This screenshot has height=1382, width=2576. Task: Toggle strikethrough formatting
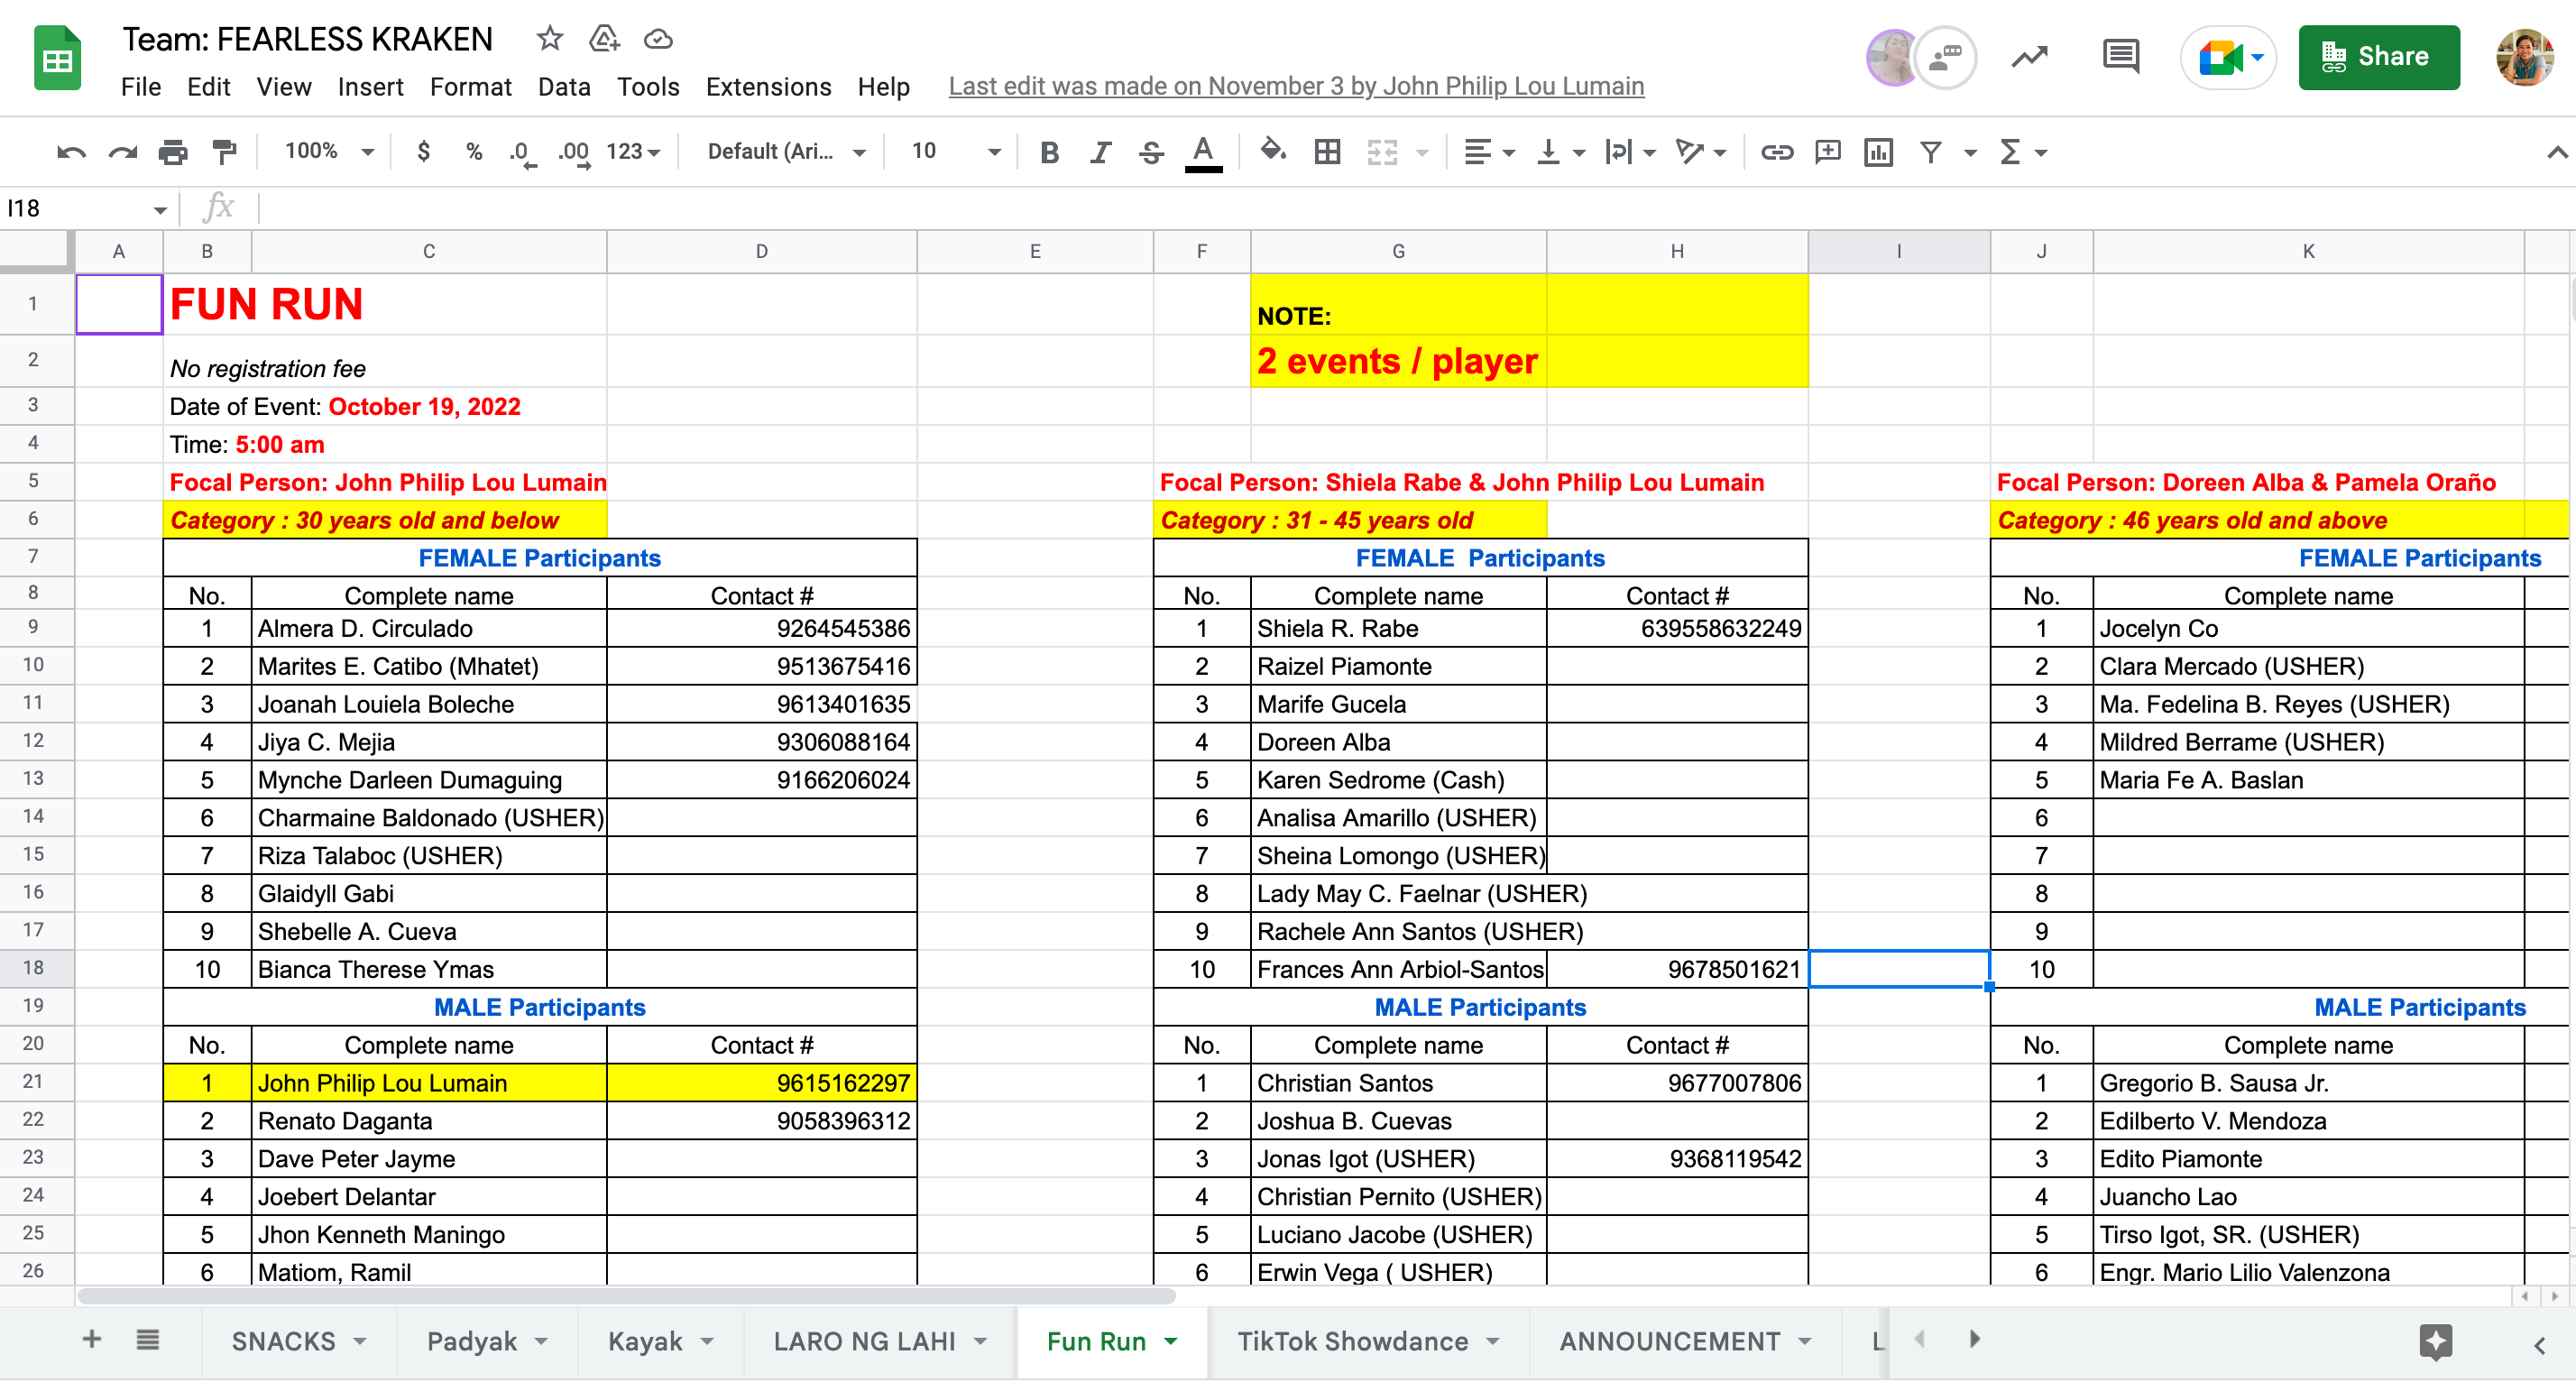[1151, 152]
